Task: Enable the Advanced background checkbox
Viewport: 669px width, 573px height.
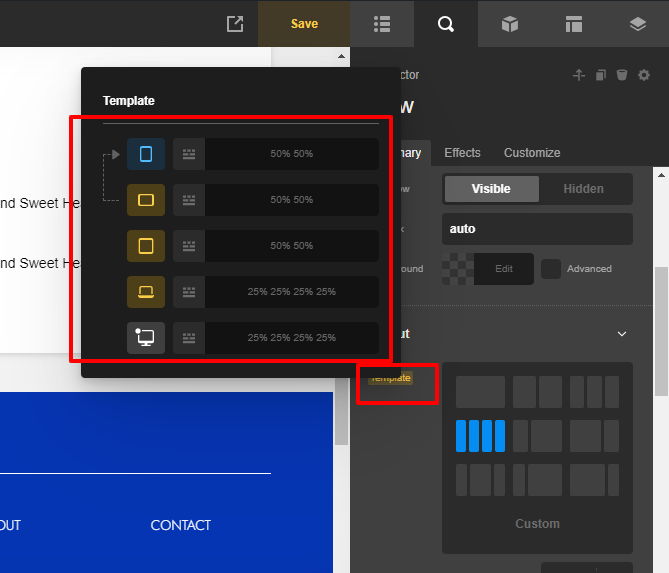Action: 551,269
